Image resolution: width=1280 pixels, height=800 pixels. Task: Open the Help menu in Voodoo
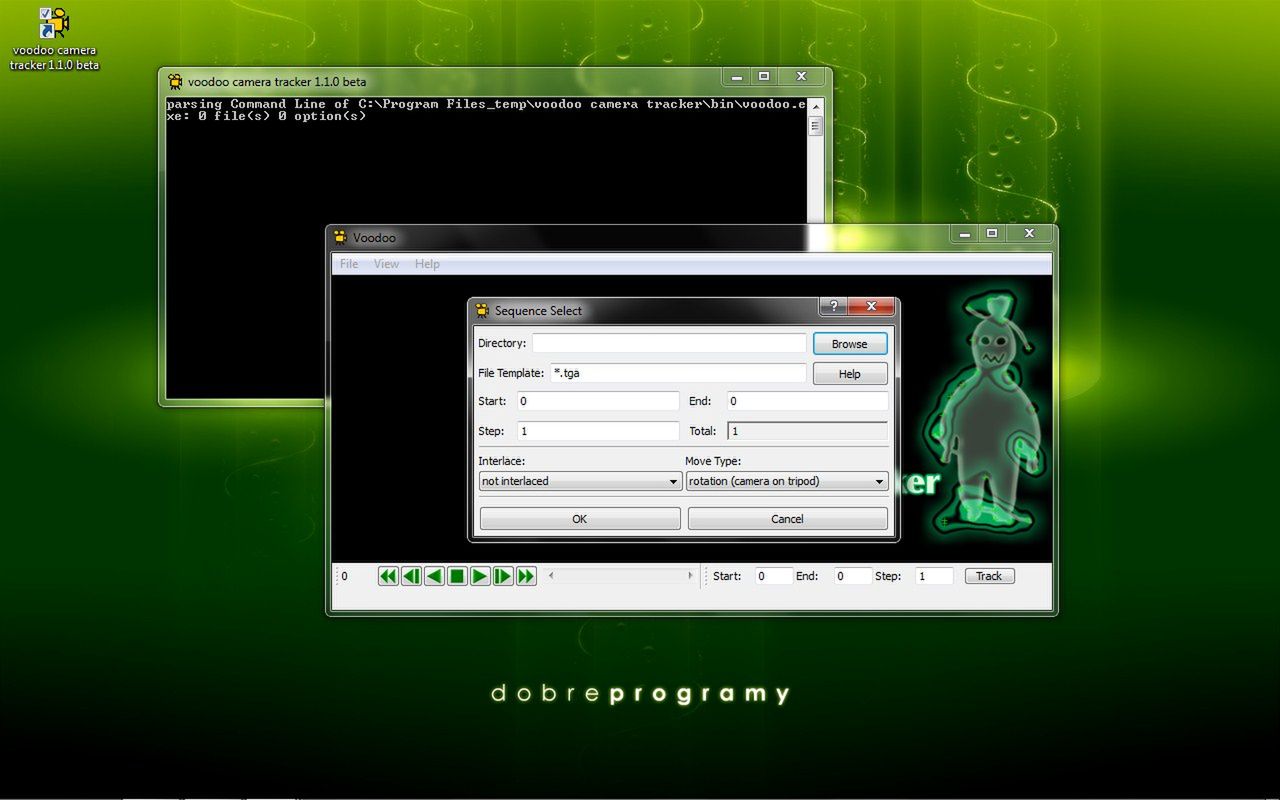click(x=427, y=264)
